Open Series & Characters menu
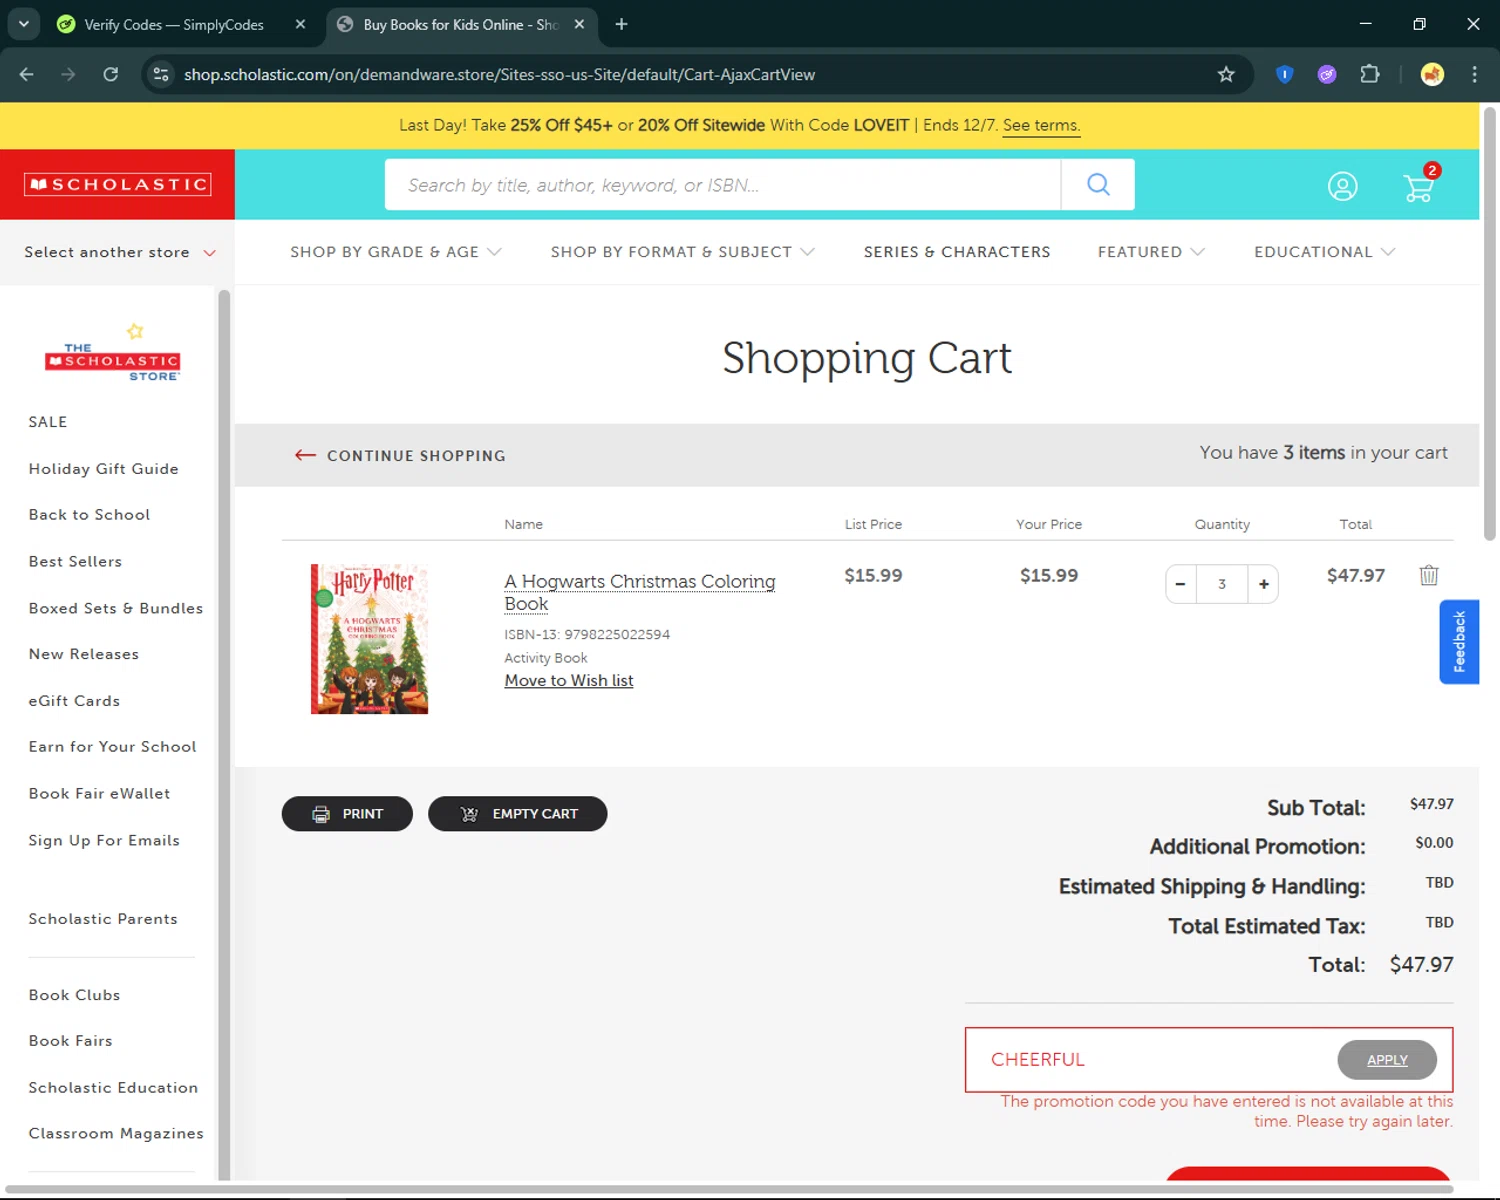This screenshot has height=1200, width=1500. click(x=957, y=252)
